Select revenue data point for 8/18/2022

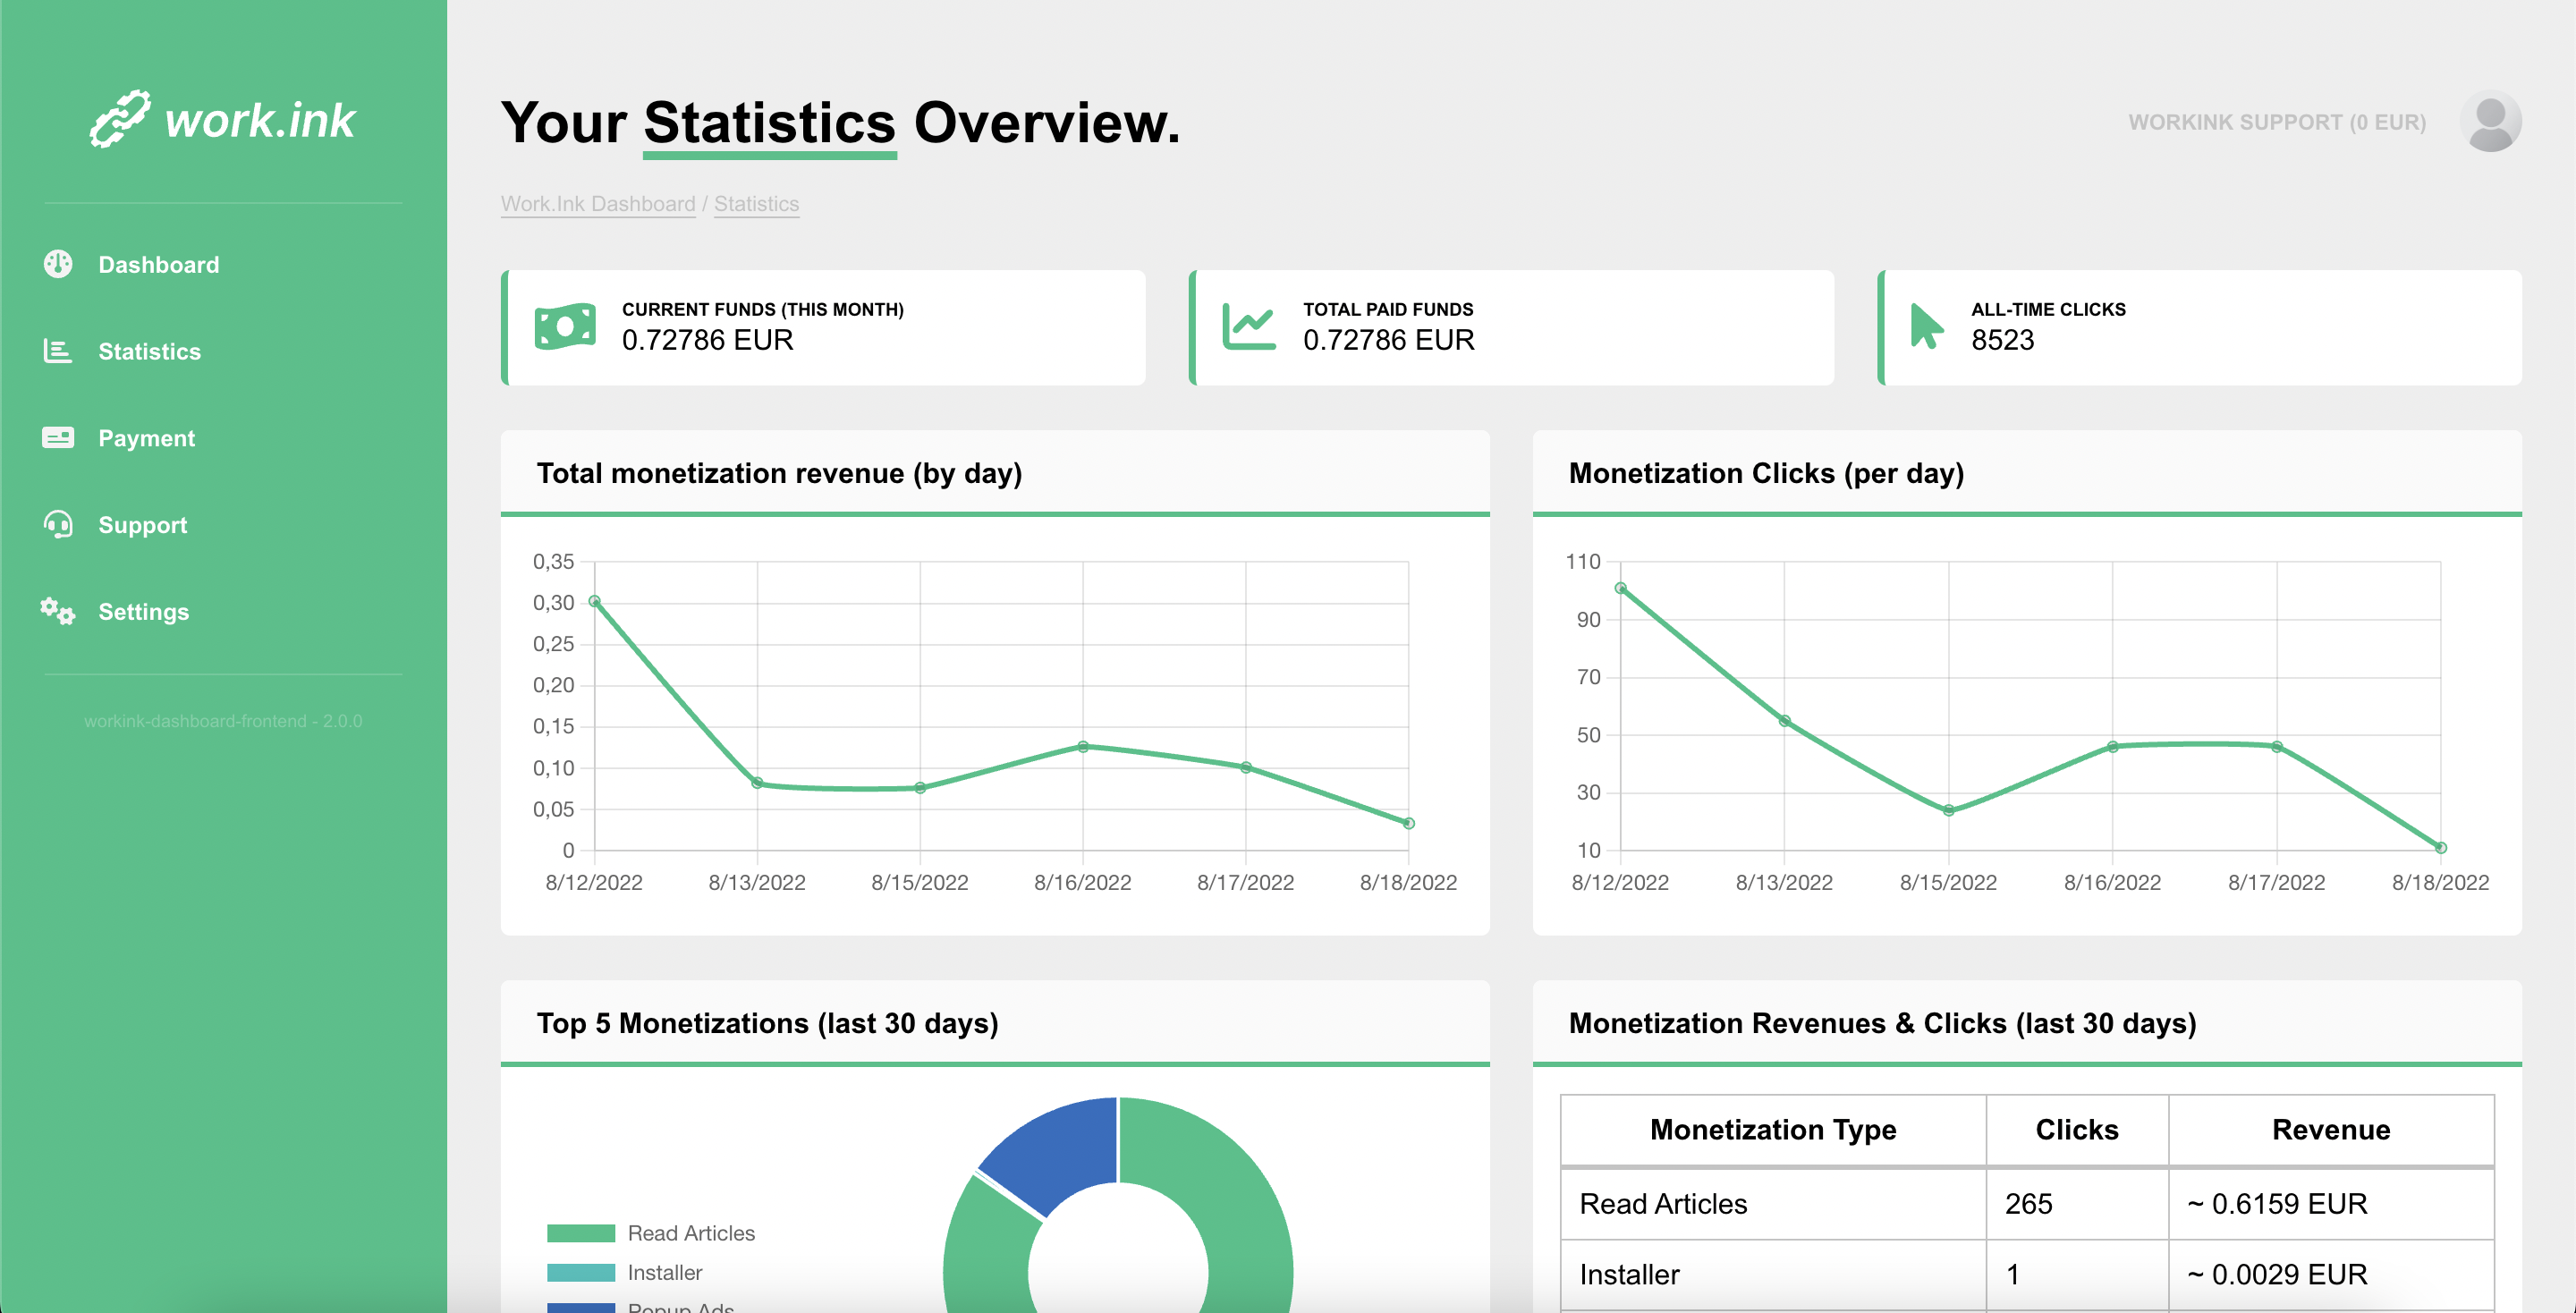click(1409, 823)
